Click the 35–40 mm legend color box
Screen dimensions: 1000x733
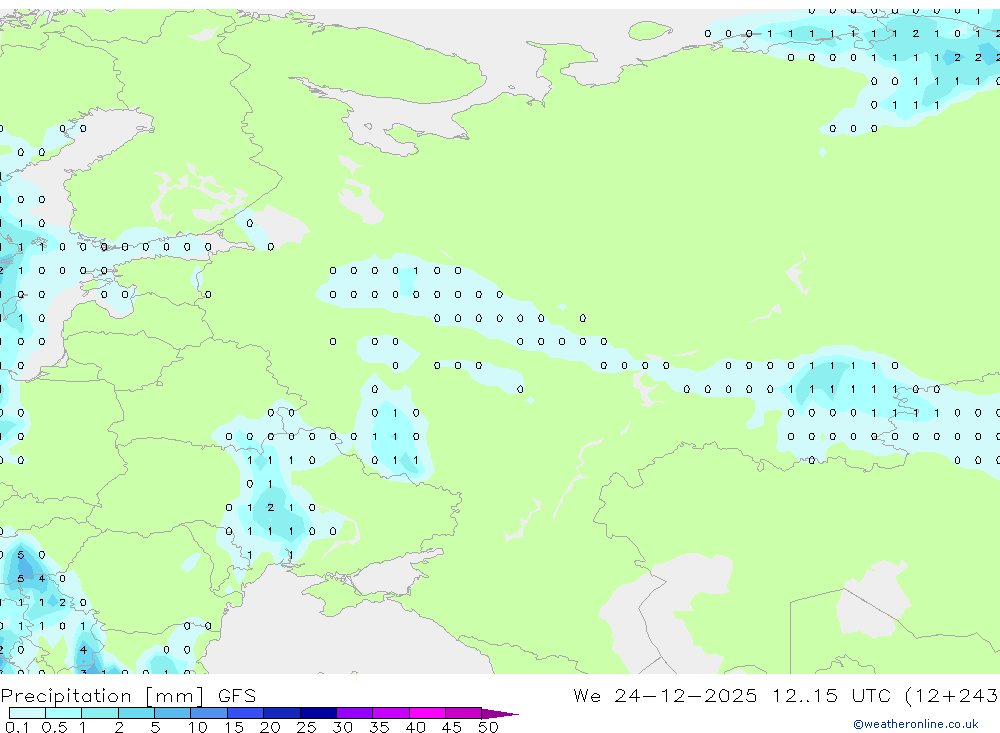tap(391, 713)
